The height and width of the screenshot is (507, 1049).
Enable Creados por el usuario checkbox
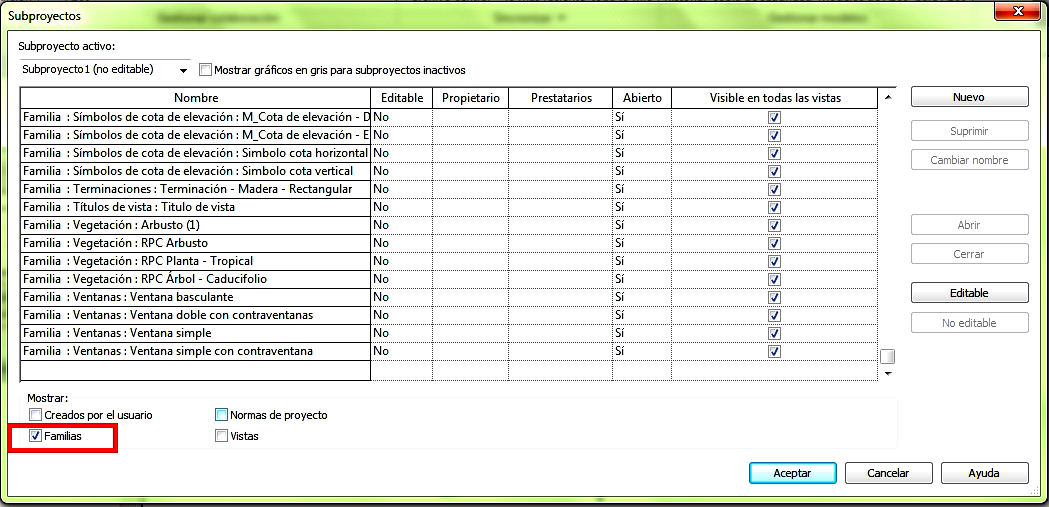36,415
